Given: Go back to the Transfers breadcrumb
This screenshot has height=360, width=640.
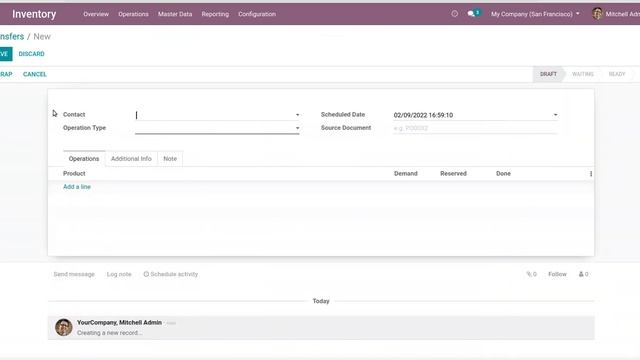Looking at the screenshot, I should tap(12, 36).
